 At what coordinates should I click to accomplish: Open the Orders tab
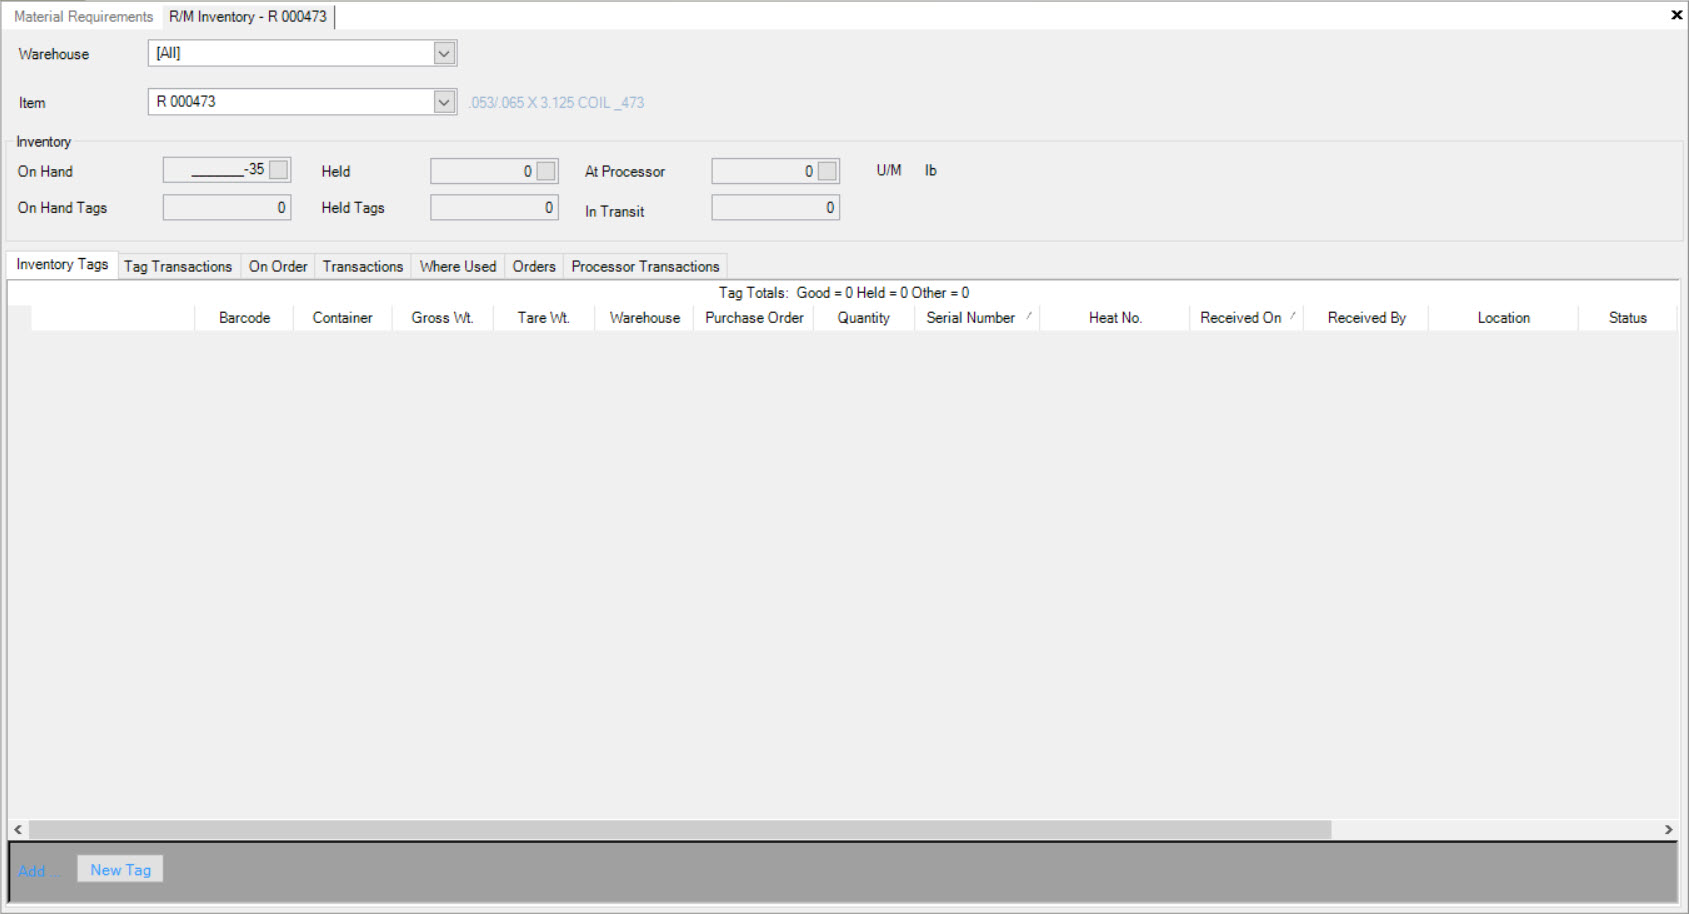pyautogui.click(x=534, y=266)
